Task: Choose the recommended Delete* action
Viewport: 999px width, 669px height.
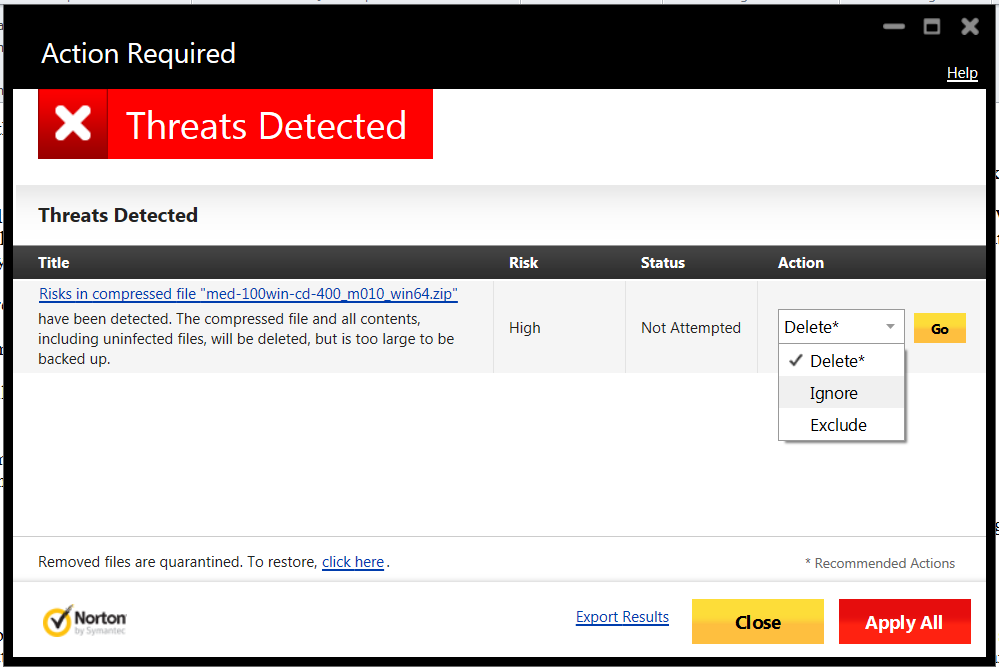Action: point(838,360)
